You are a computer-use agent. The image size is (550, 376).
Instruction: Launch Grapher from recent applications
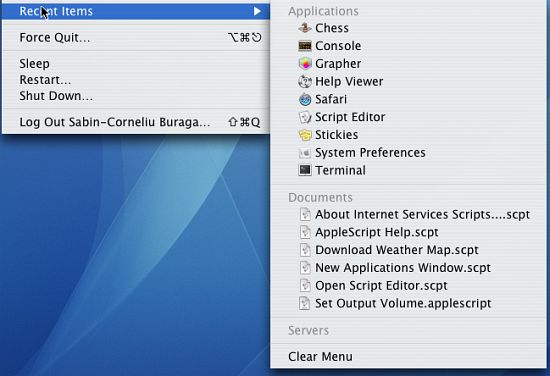pos(408,63)
